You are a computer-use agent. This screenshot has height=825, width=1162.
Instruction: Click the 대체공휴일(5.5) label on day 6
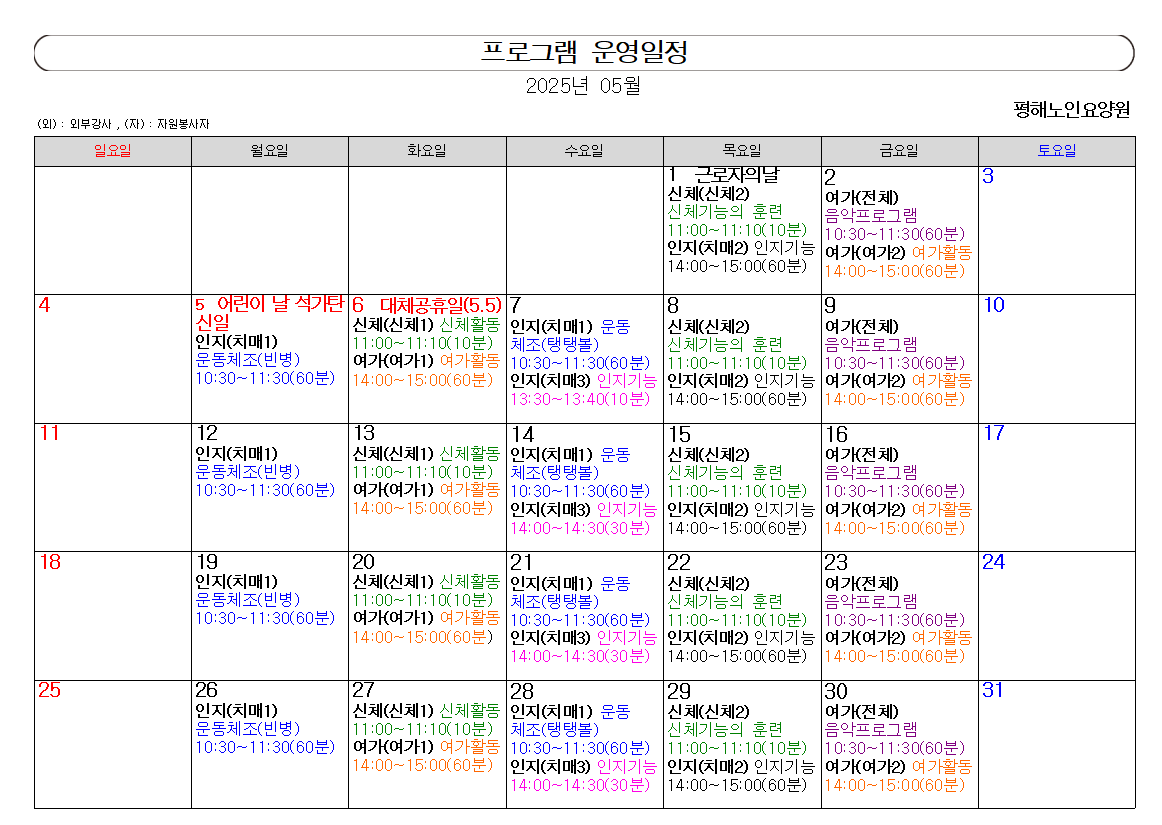point(441,305)
